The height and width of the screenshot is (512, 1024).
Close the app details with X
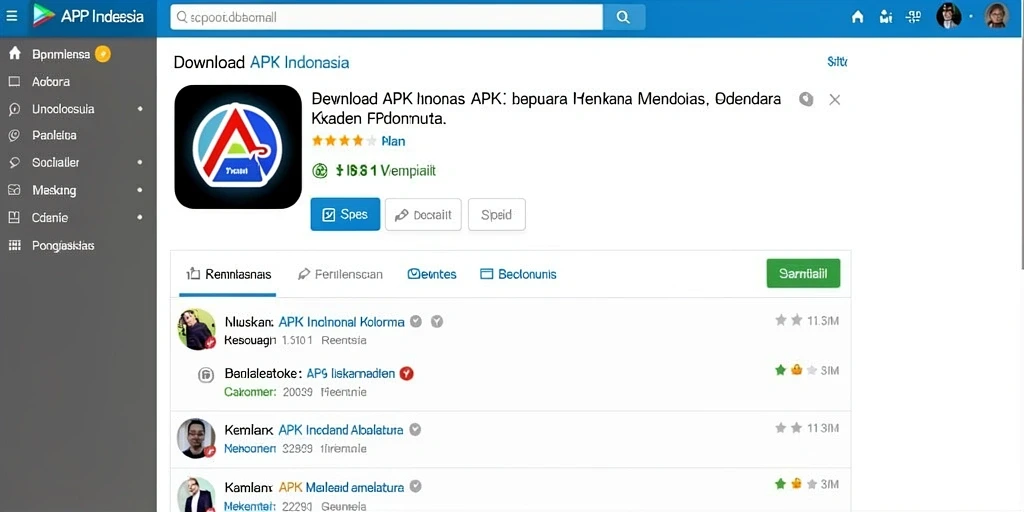(x=835, y=100)
